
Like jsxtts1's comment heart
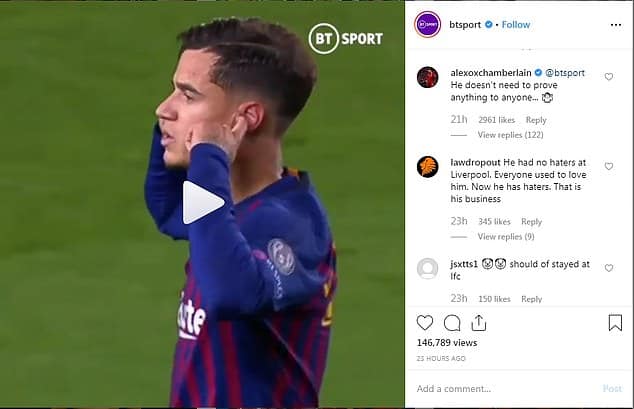point(609,268)
